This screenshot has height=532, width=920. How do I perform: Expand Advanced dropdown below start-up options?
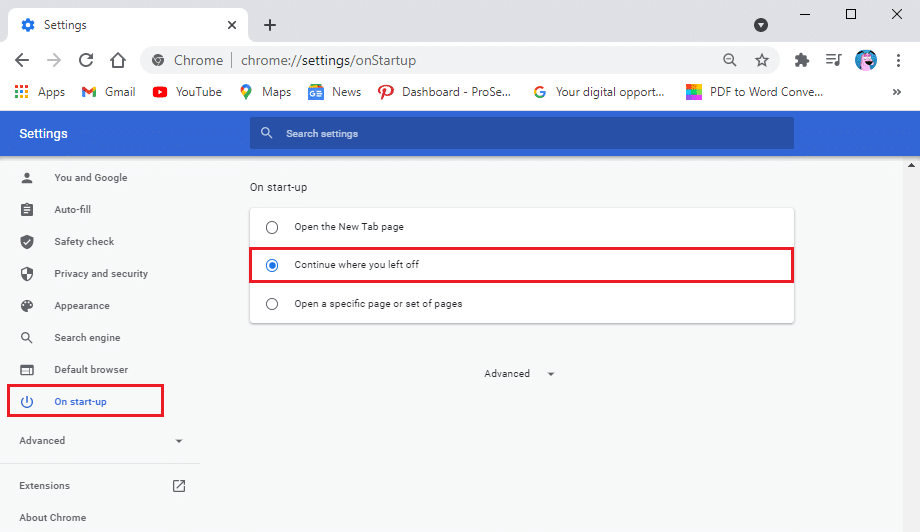518,374
